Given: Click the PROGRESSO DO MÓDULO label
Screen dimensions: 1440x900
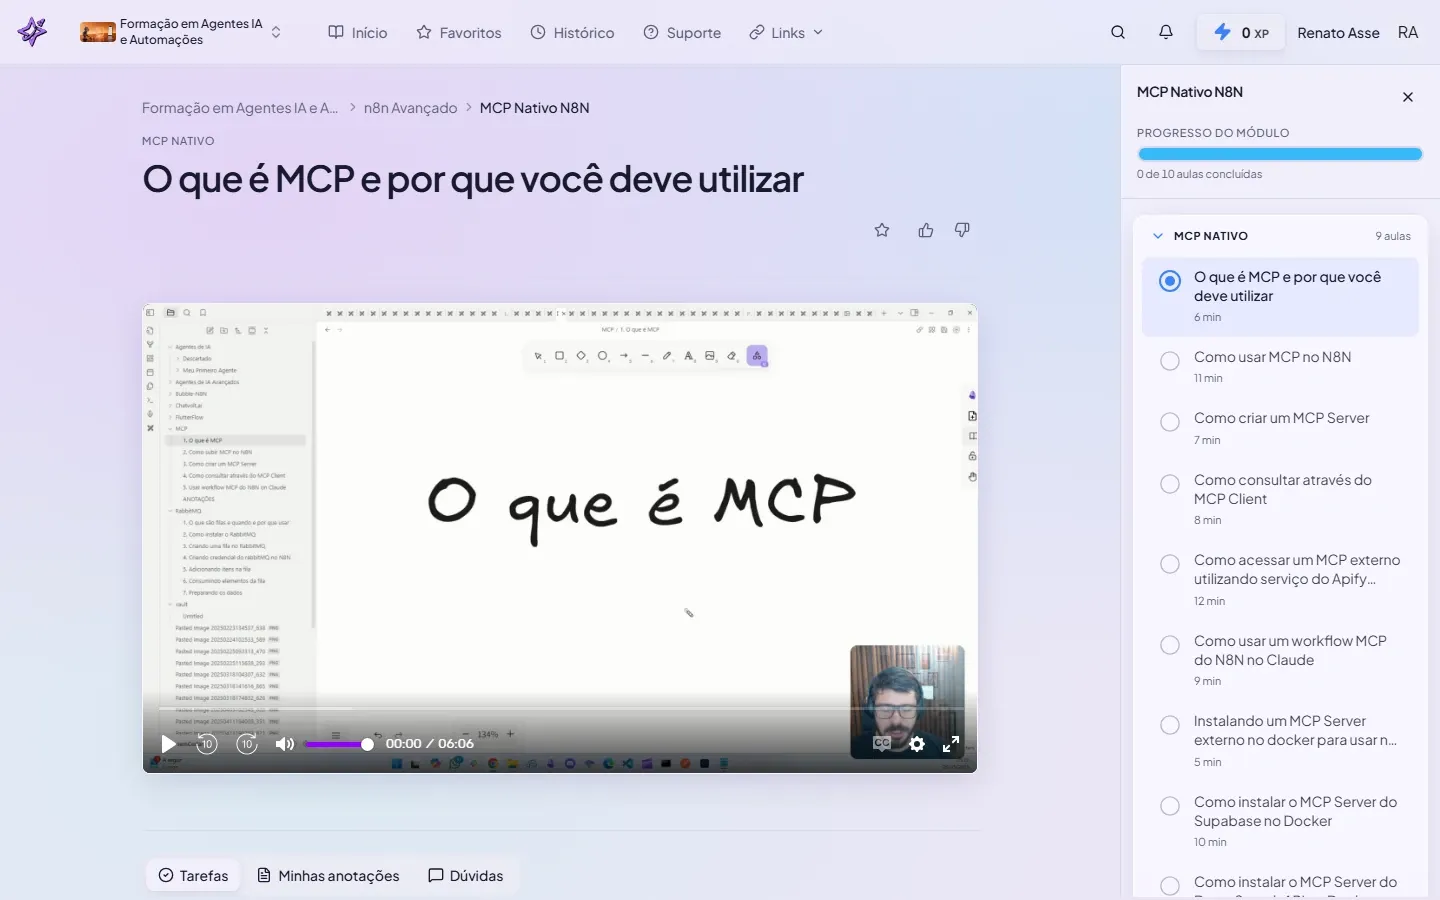Looking at the screenshot, I should coord(1213,133).
